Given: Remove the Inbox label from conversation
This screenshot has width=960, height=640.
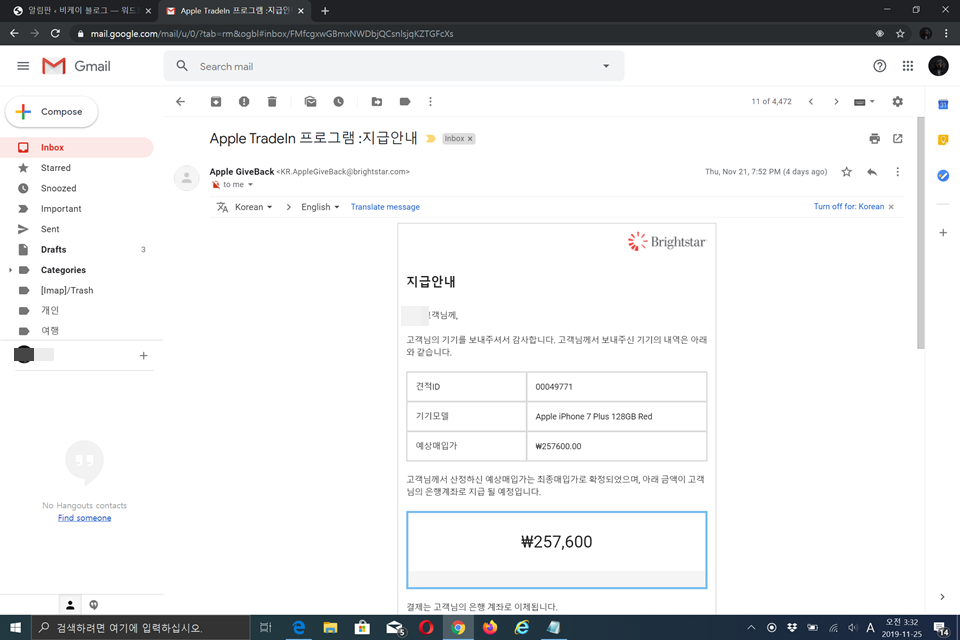Looking at the screenshot, I should click(x=470, y=139).
